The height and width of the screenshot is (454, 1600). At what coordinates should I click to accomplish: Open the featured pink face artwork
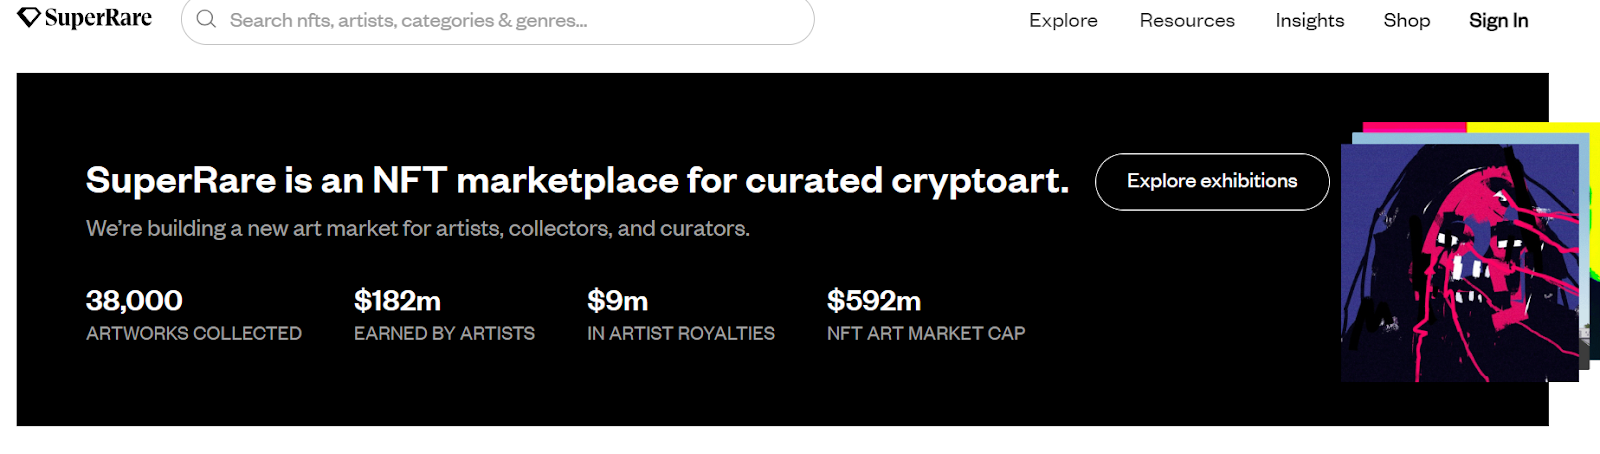coord(1459,262)
